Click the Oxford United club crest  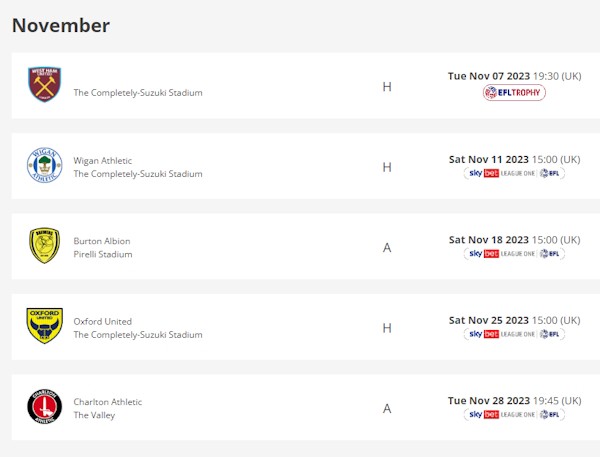44,326
